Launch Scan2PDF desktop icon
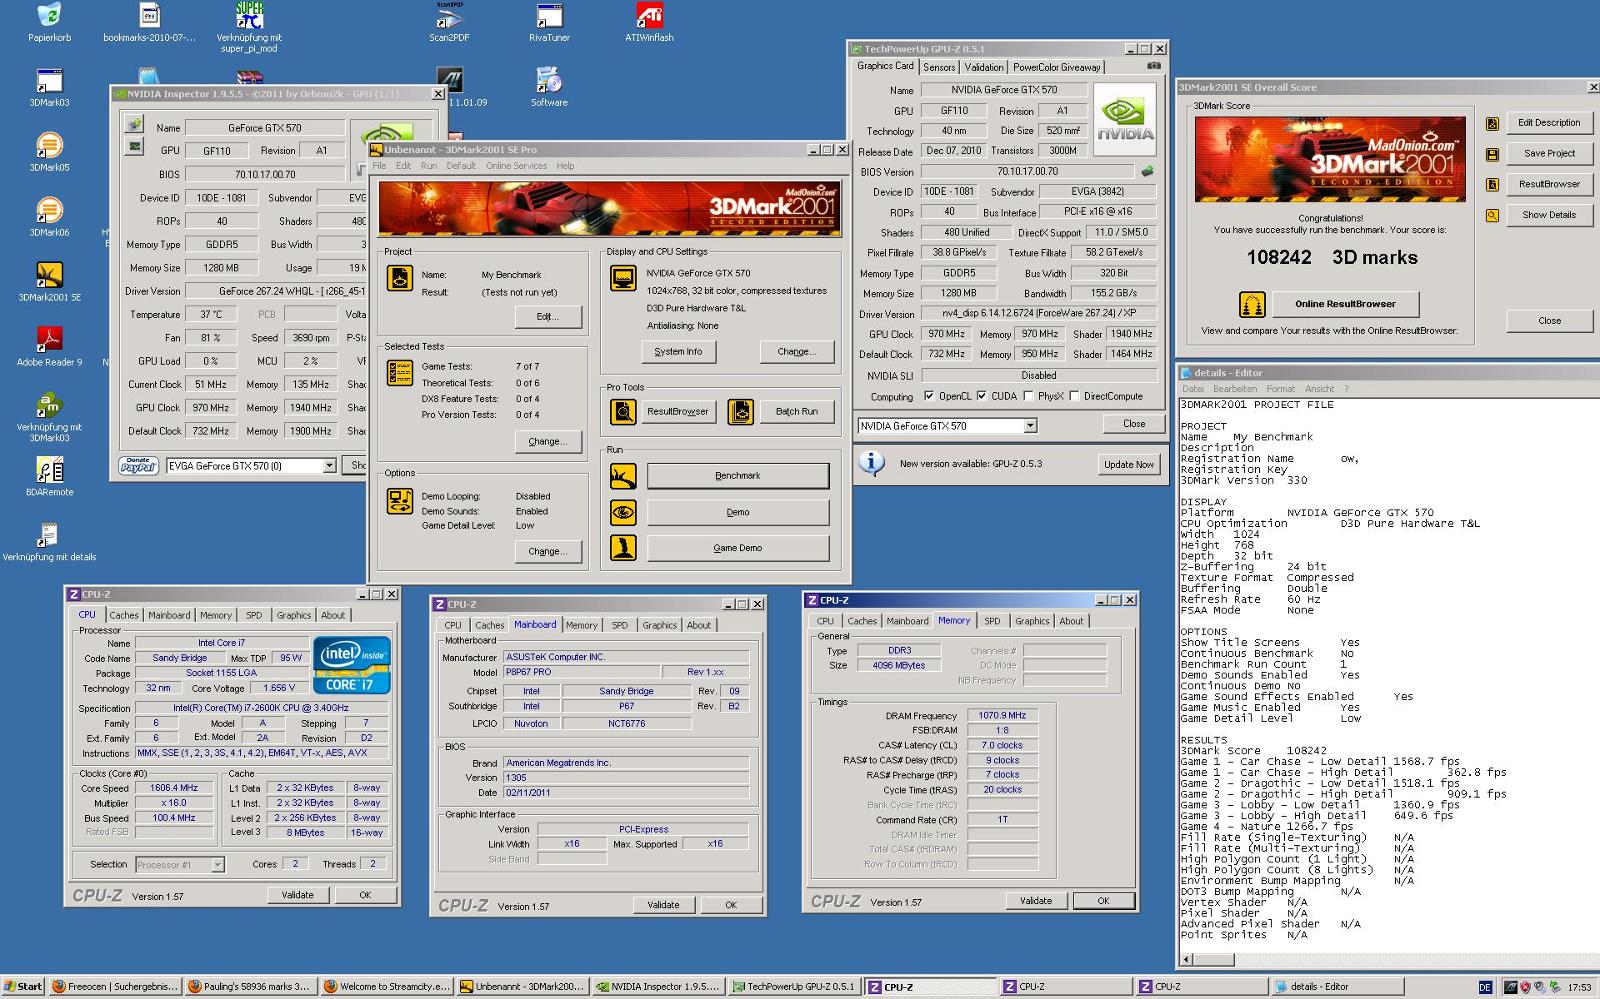Viewport: 1600px width, 999px height. (449, 17)
